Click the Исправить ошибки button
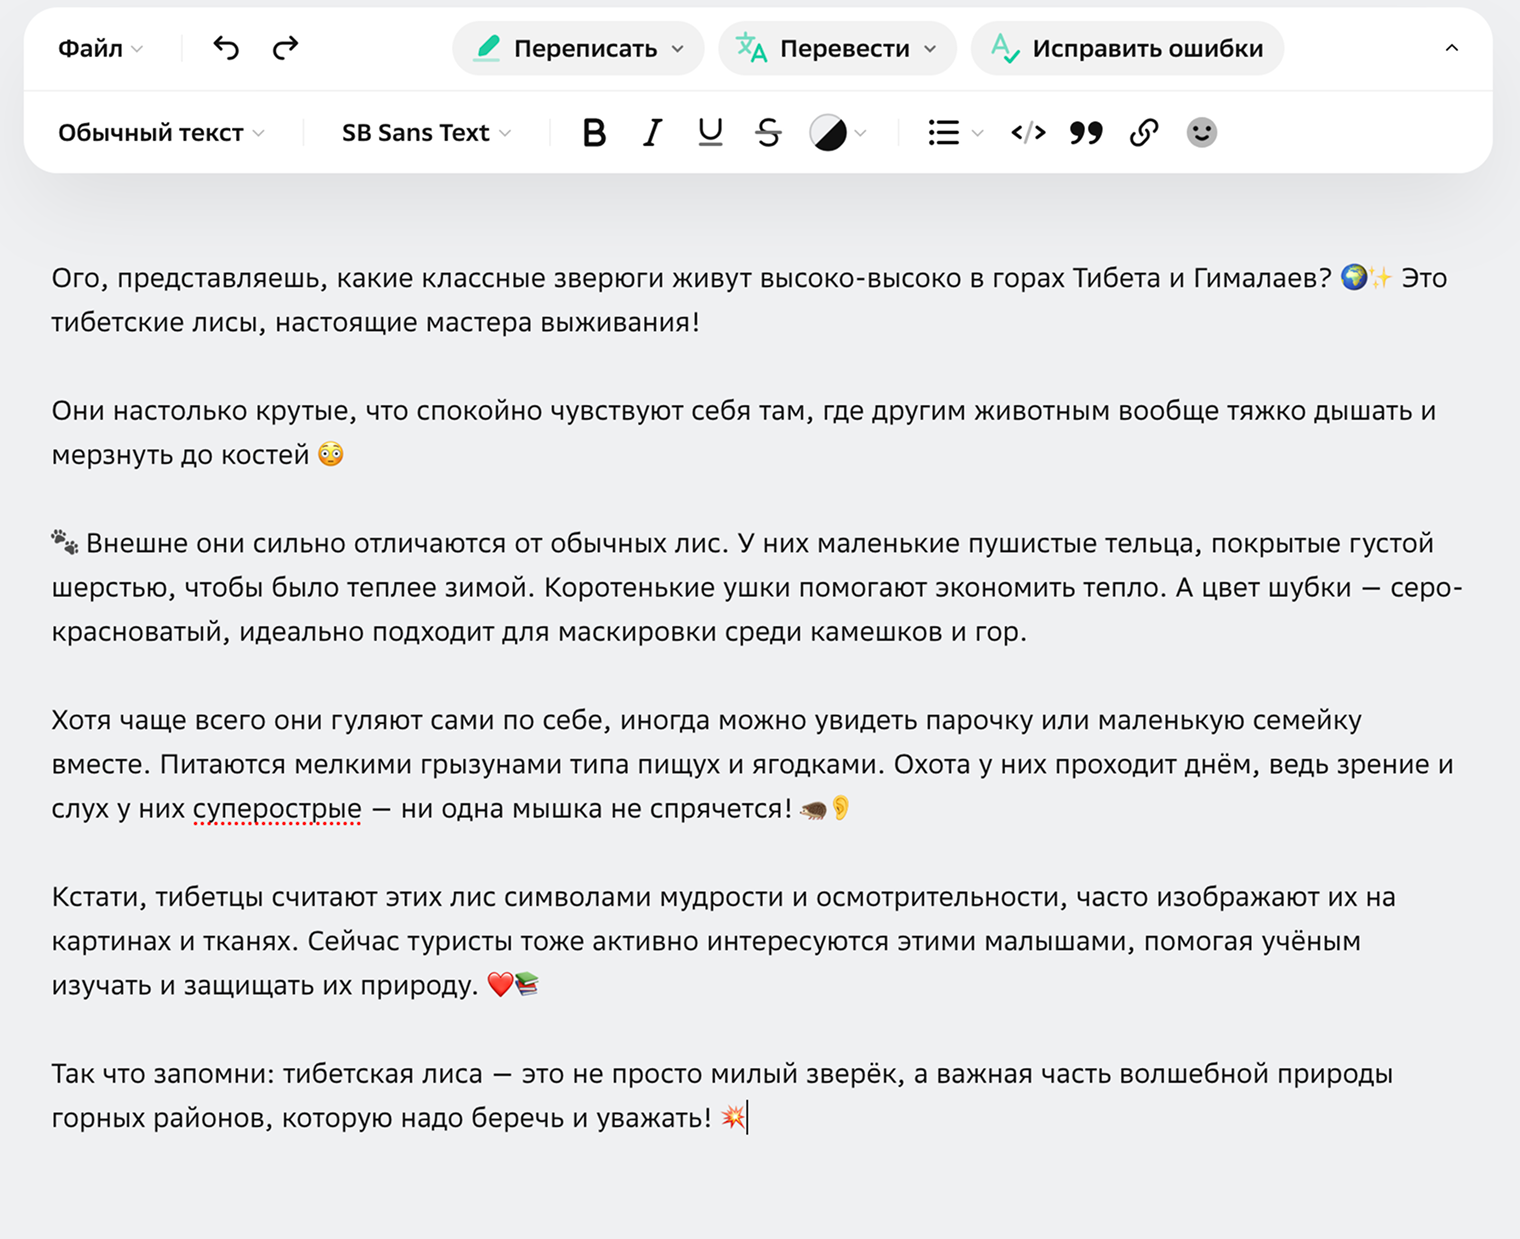1520x1239 pixels. click(x=1127, y=48)
